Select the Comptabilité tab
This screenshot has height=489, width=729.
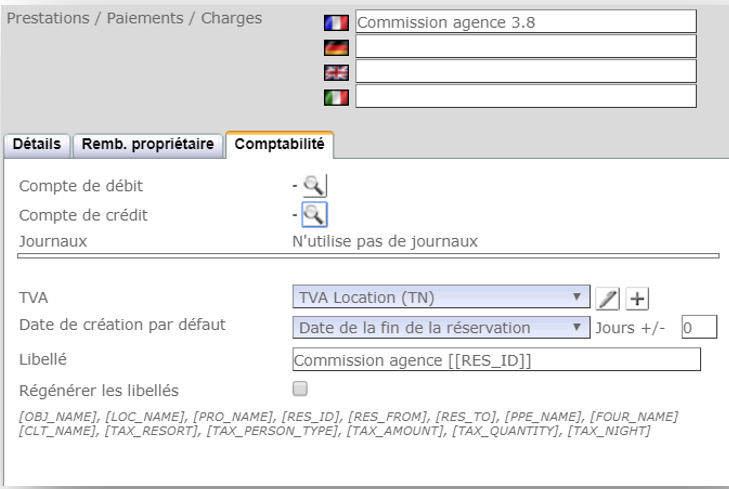pyautogui.click(x=279, y=145)
